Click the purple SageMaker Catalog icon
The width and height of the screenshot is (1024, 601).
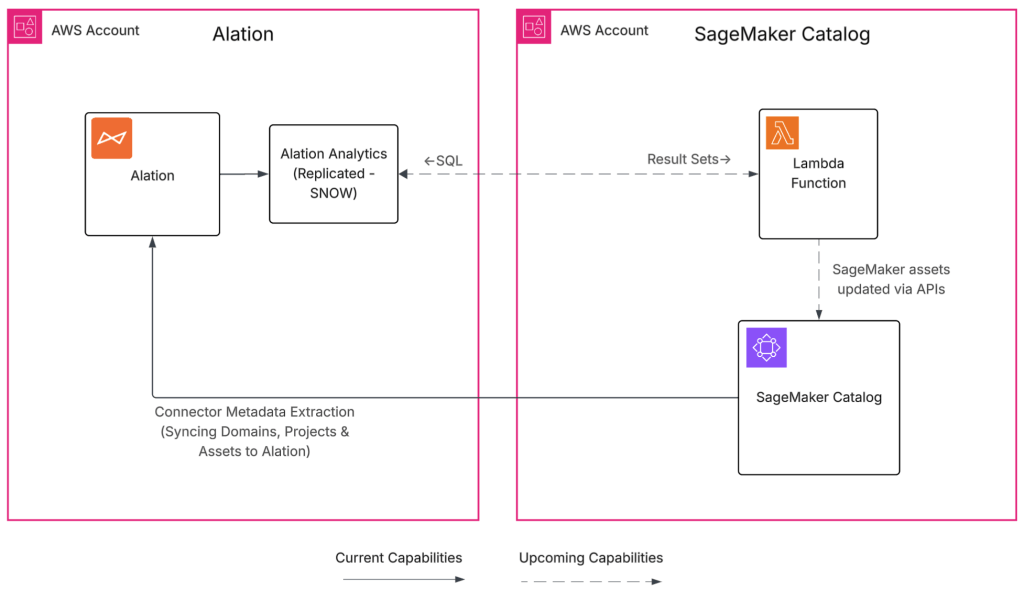coord(767,348)
